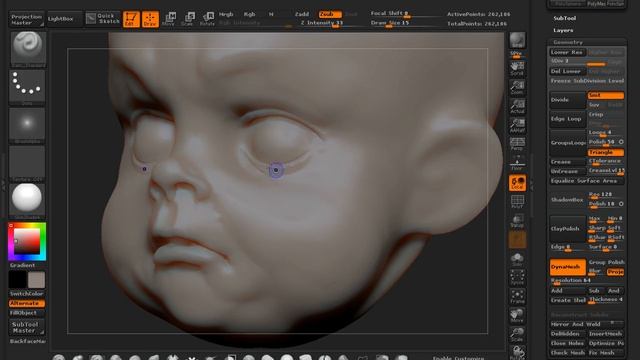The height and width of the screenshot is (360, 640).
Task: Select the black secondary color swatch
Action: click(x=18, y=280)
